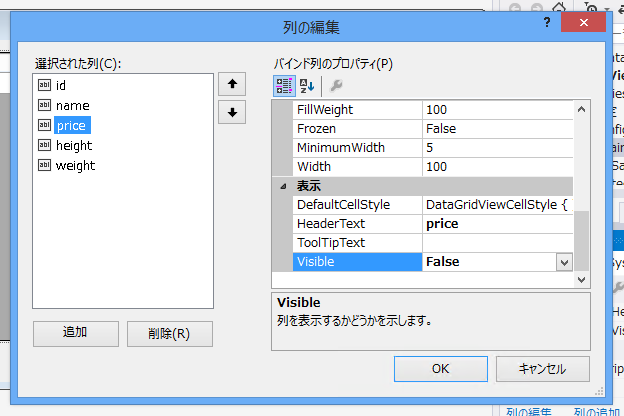
Task: Edit the MinimumWidth value 5
Action: coord(497,148)
